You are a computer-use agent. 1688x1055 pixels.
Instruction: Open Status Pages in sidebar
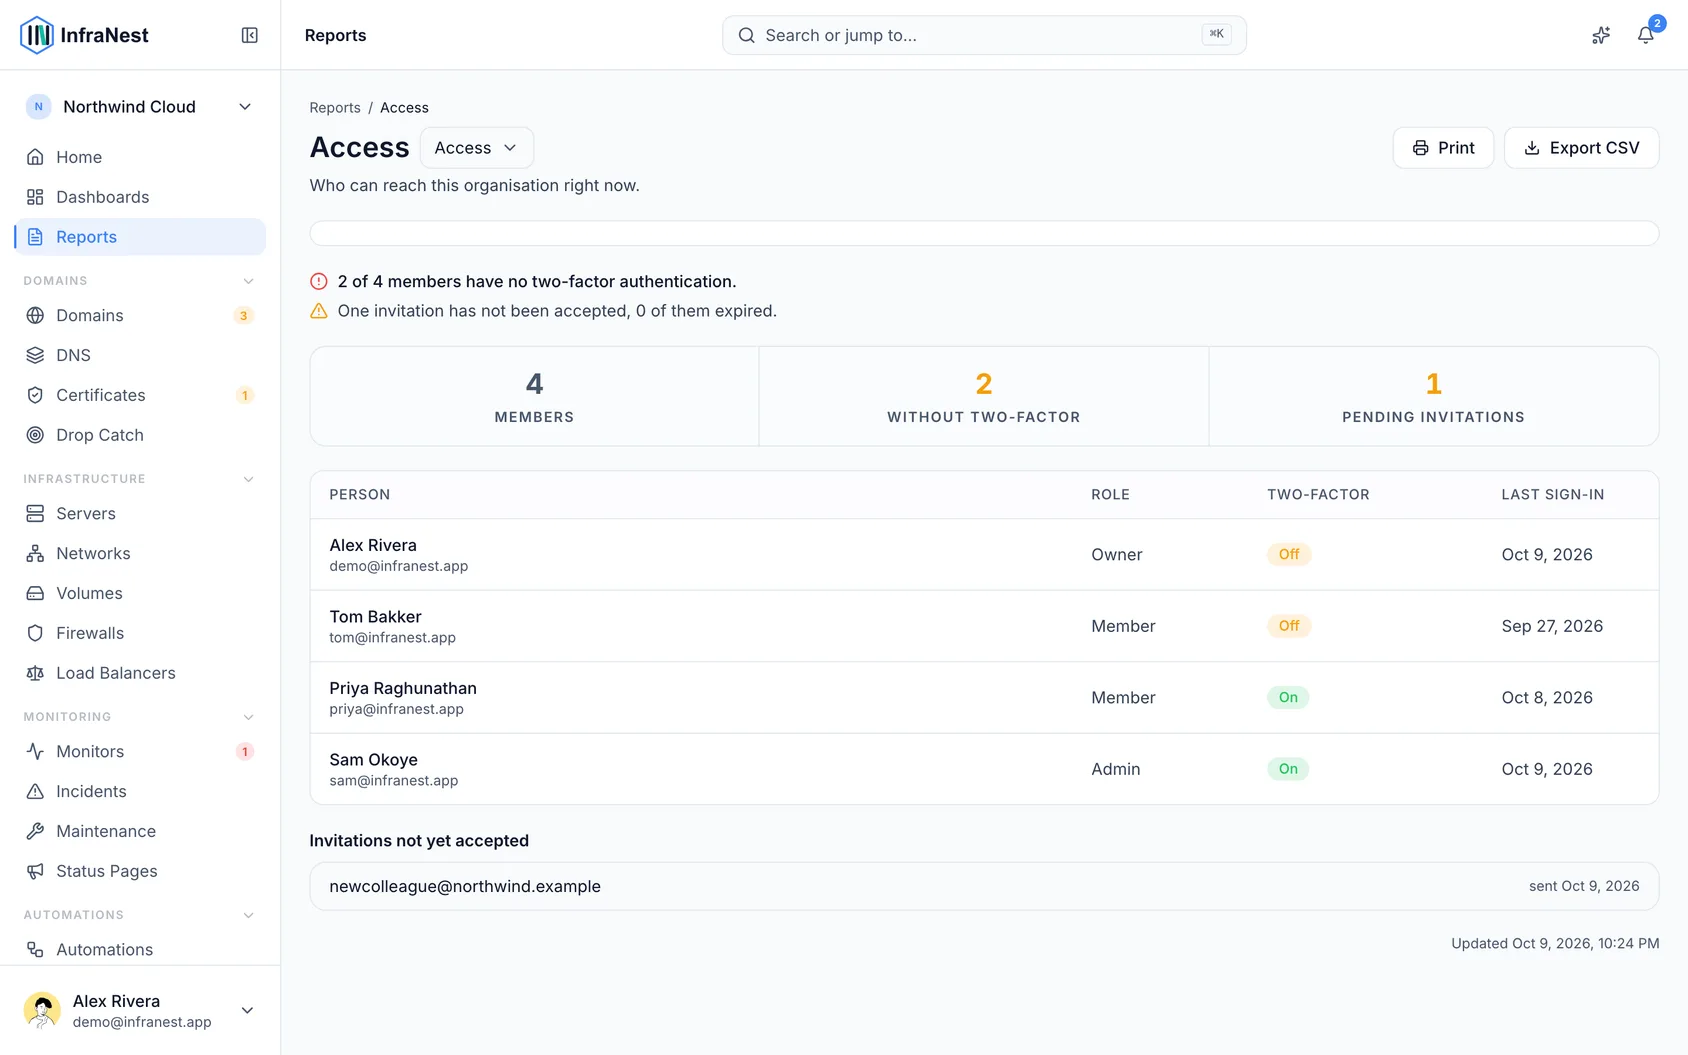(x=140, y=871)
